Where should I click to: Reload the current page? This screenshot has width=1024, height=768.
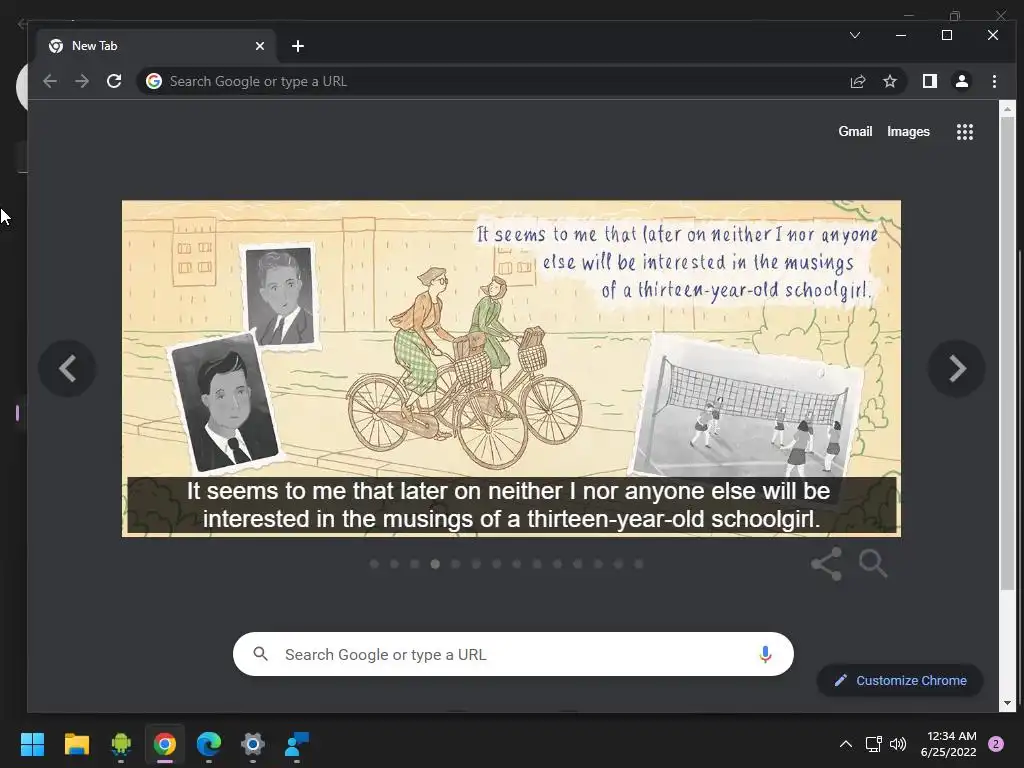click(x=114, y=81)
